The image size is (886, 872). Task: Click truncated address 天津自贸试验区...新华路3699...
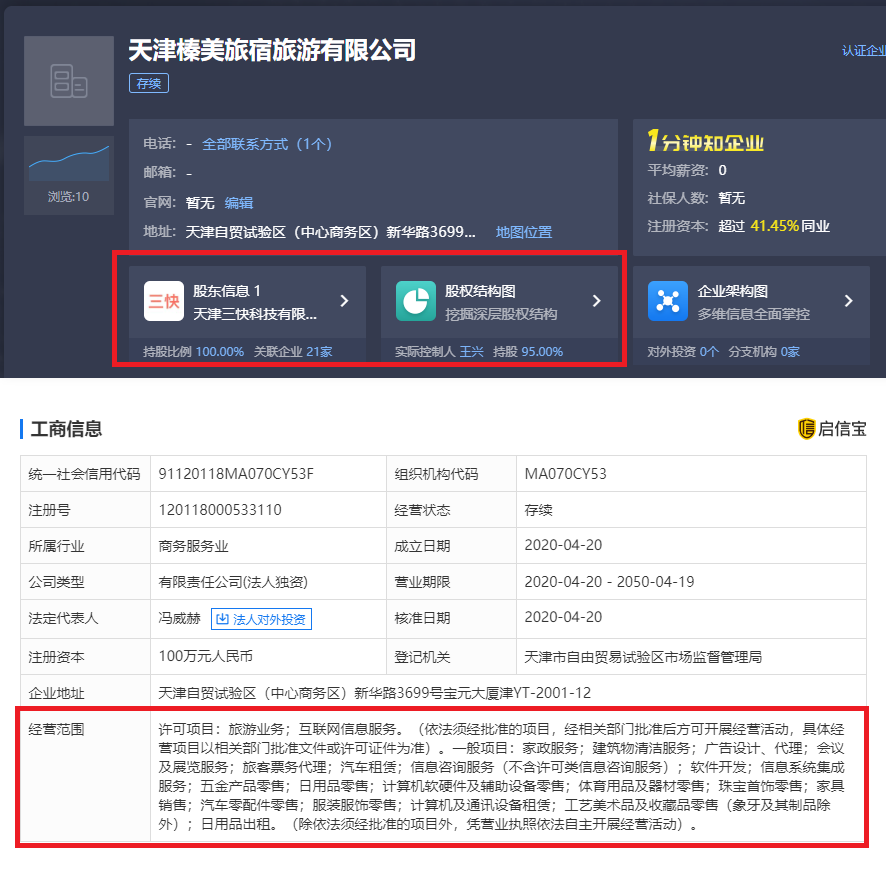click(331, 232)
